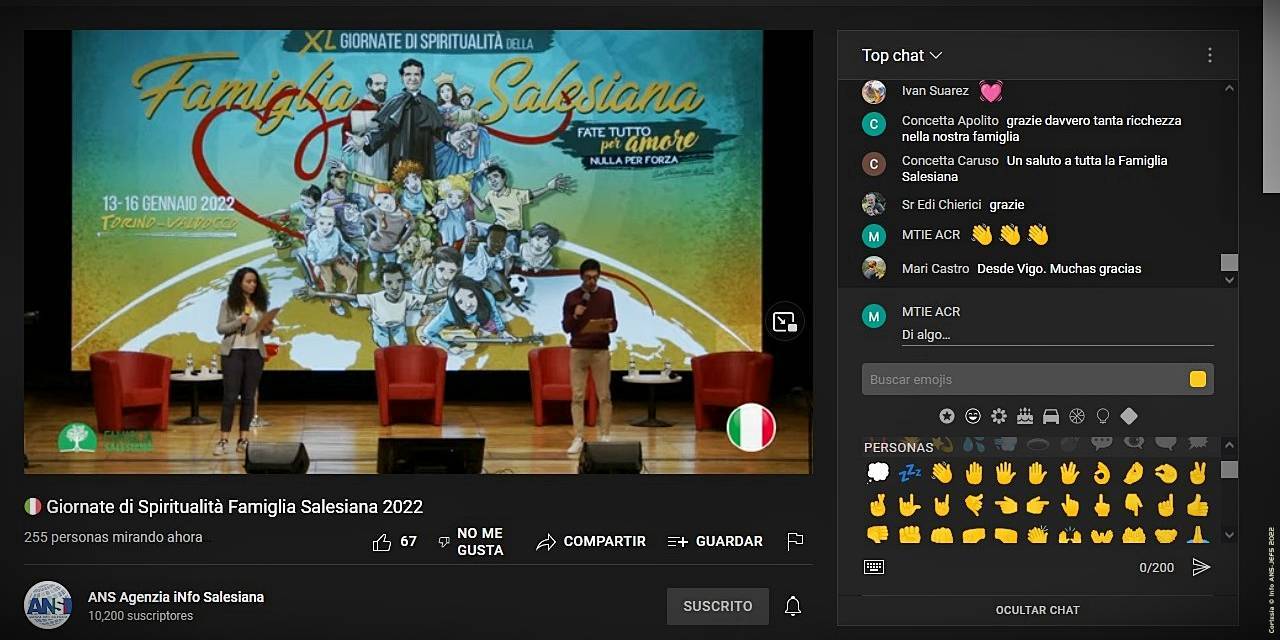Screen dimensions: 1280x640
Task: Pick the middle finger emoji
Action: click(x=1101, y=505)
